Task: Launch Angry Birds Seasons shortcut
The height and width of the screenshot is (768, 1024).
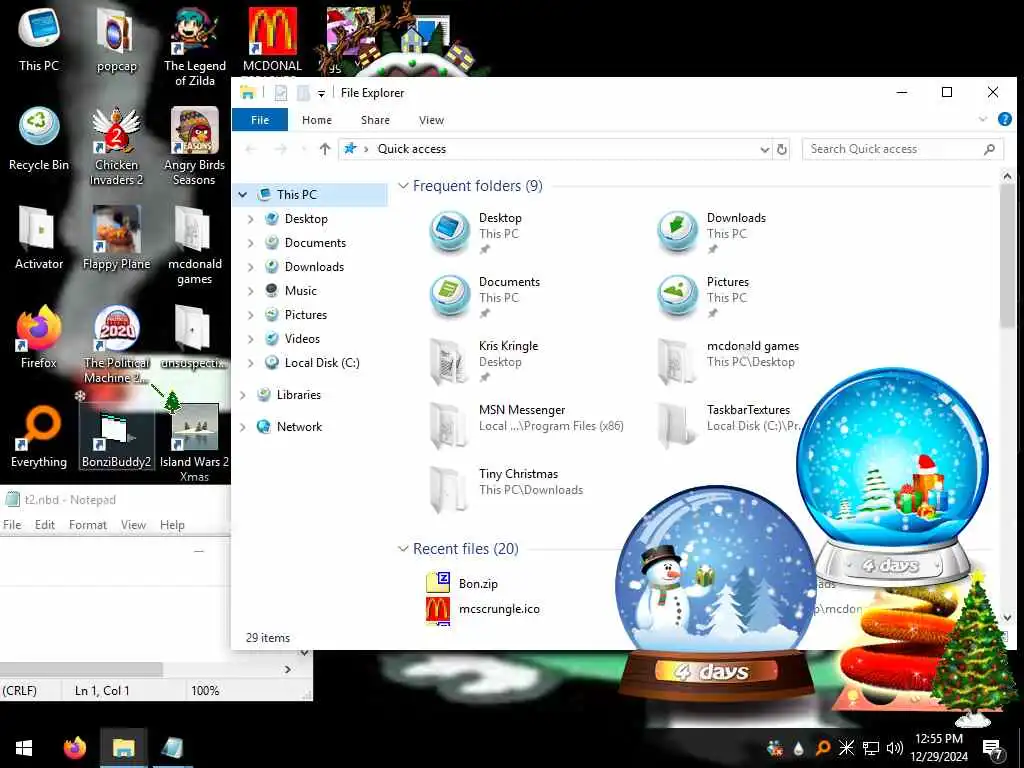Action: (194, 146)
